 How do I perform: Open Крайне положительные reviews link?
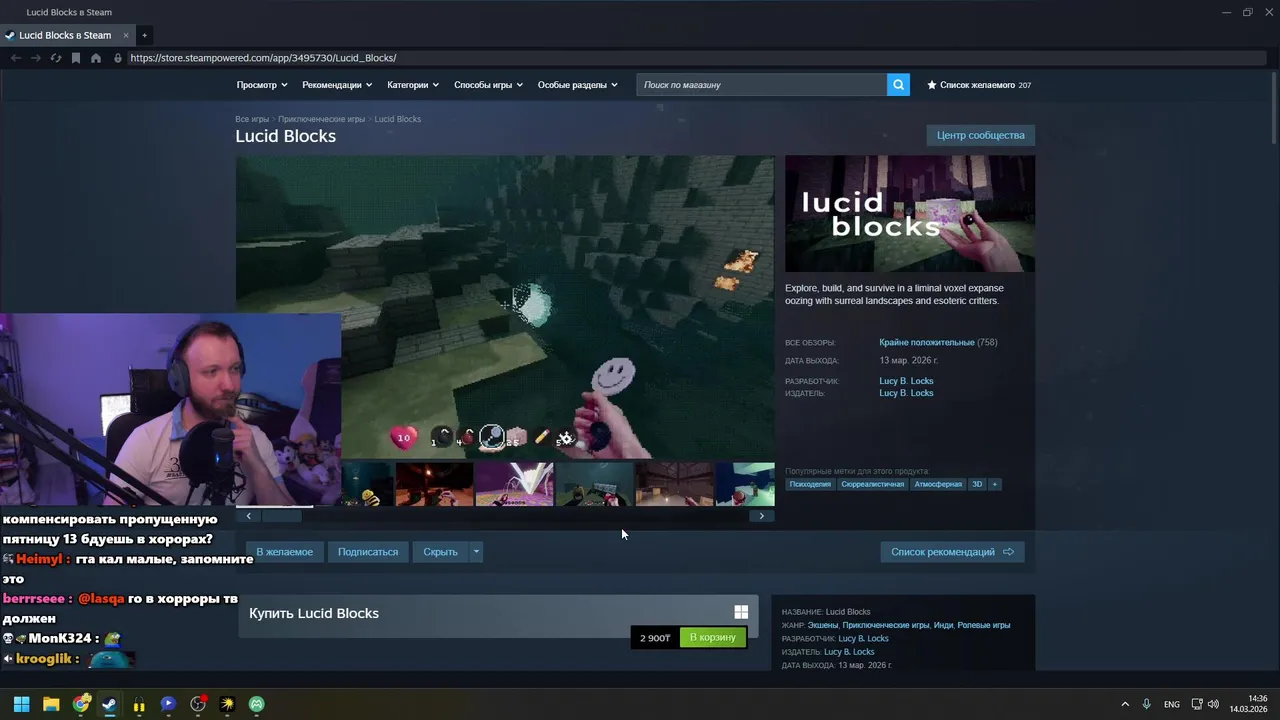click(x=926, y=342)
